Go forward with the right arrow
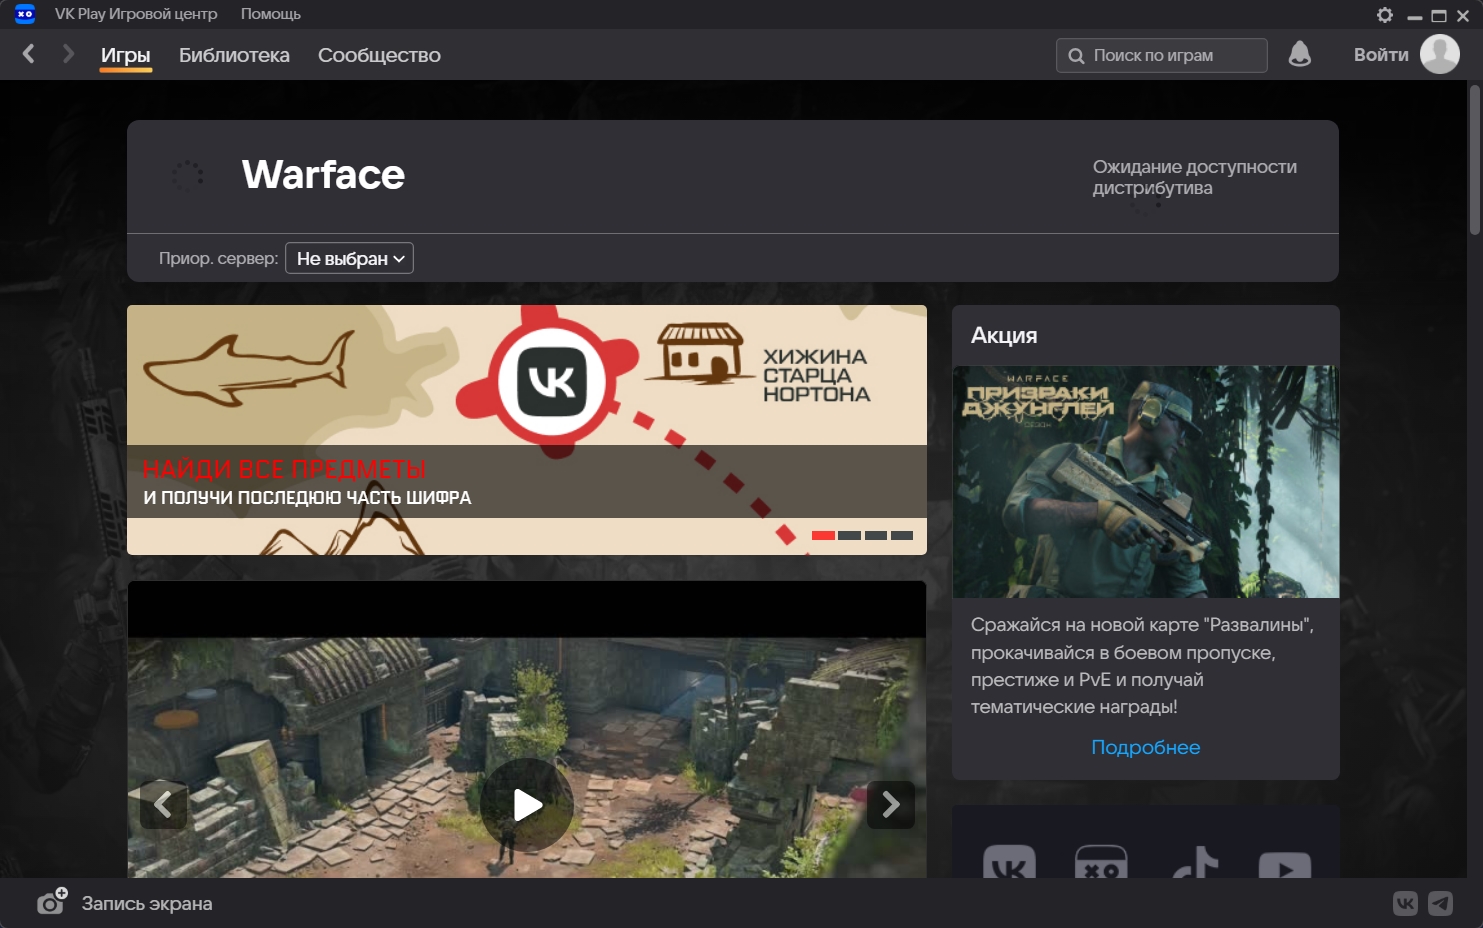 [x=67, y=54]
